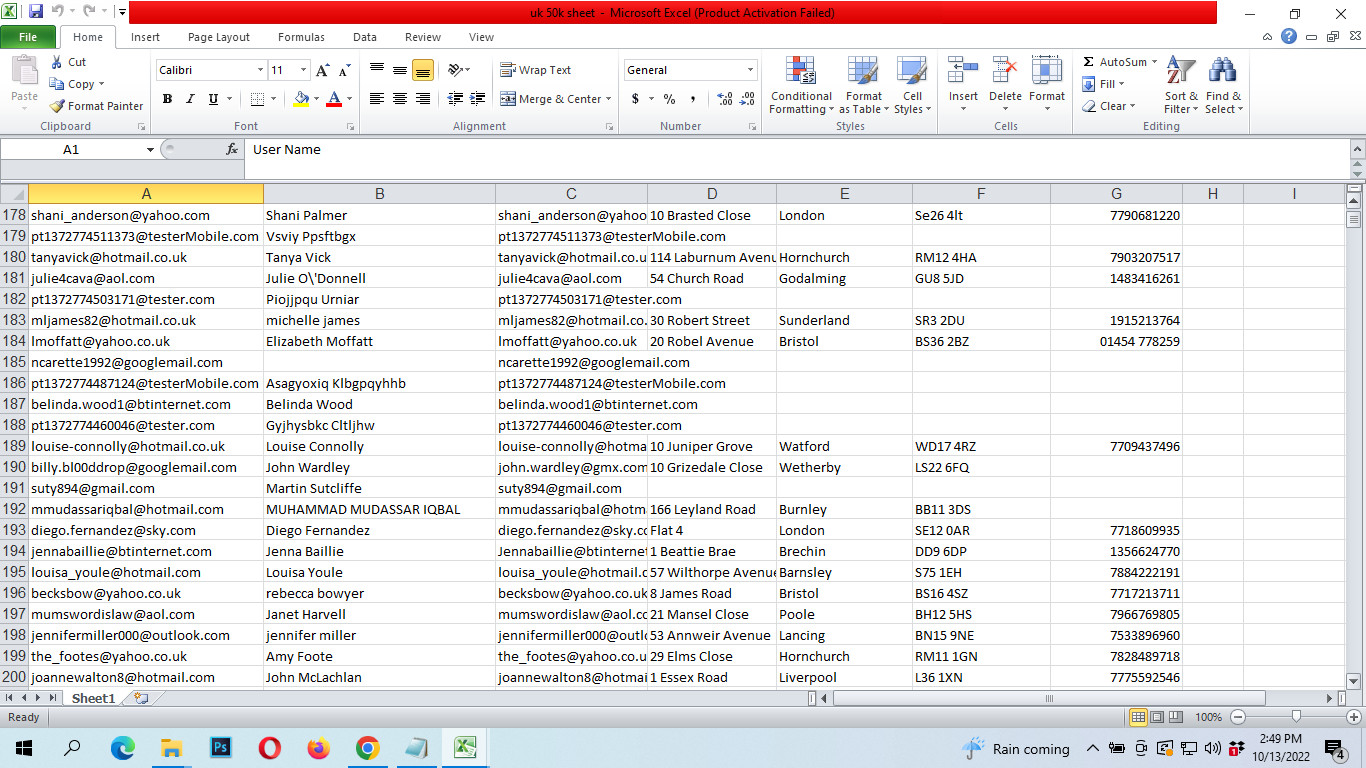Viewport: 1366px width, 768px height.
Task: Switch to the Page Layout tab
Action: click(x=219, y=37)
